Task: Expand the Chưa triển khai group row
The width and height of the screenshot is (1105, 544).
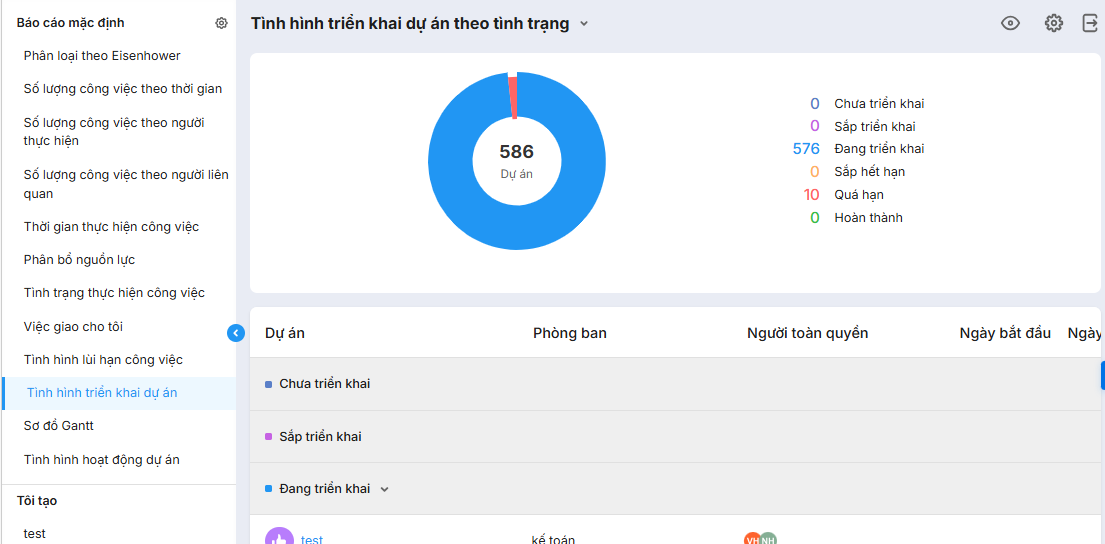Action: pos(324,384)
